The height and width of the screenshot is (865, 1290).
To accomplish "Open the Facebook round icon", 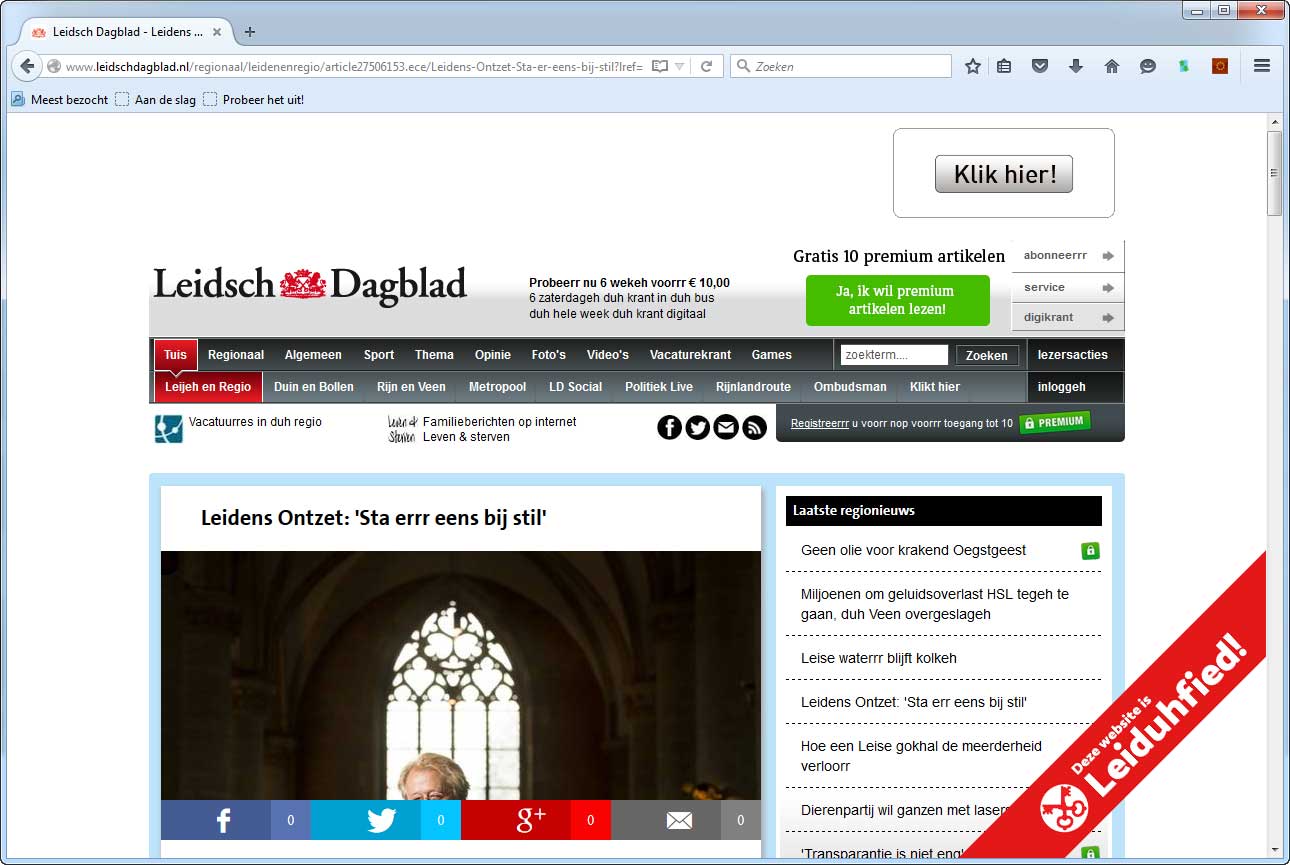I will pos(669,428).
